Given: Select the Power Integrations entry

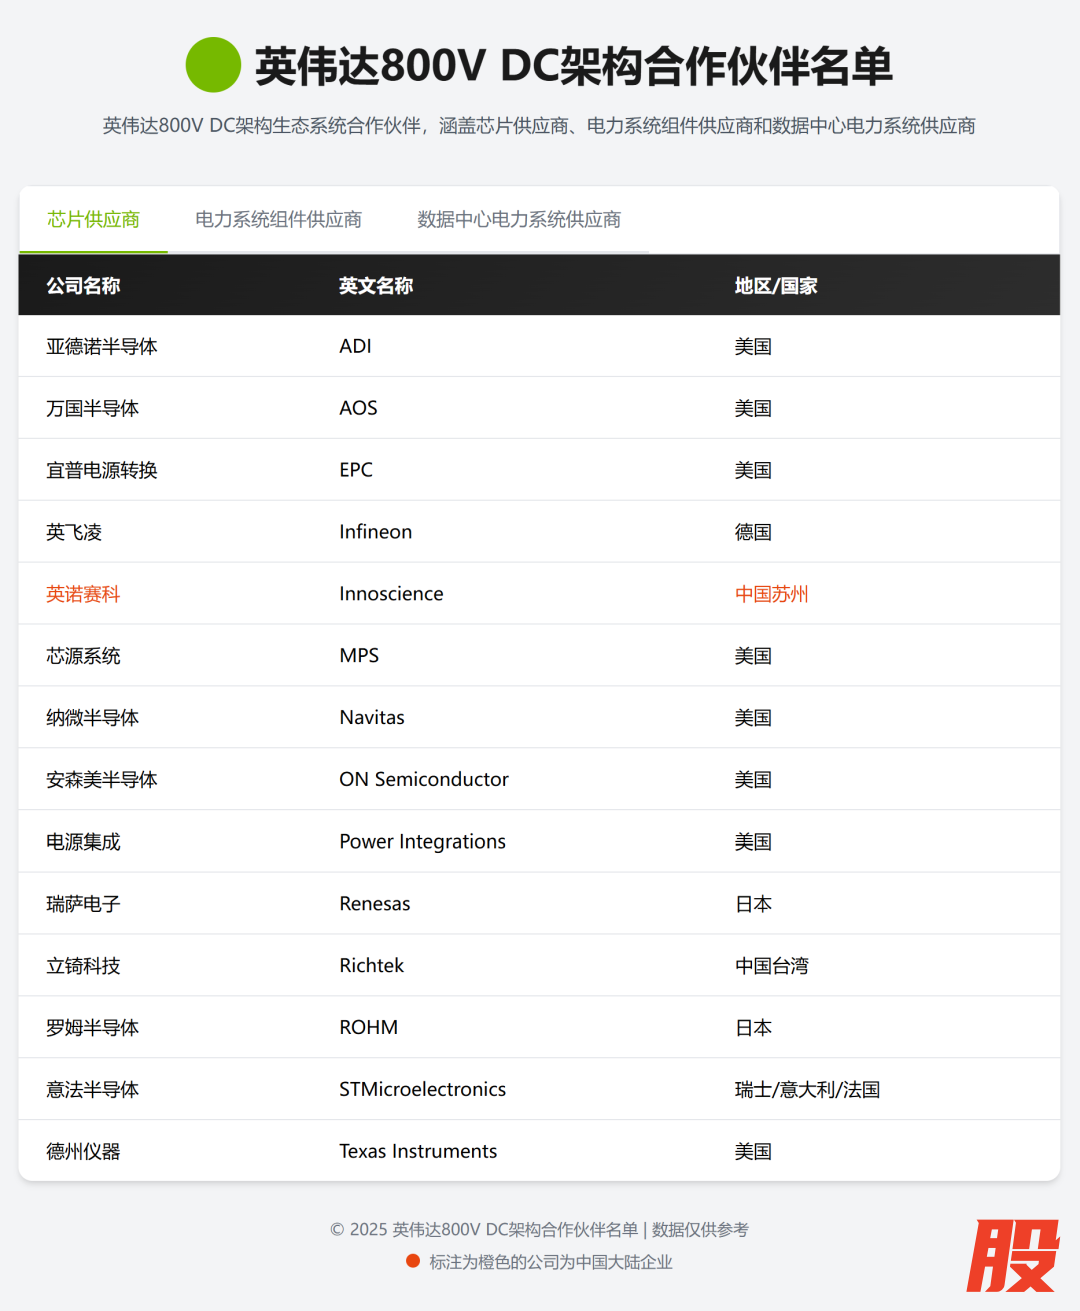Looking at the screenshot, I should coord(422,842).
